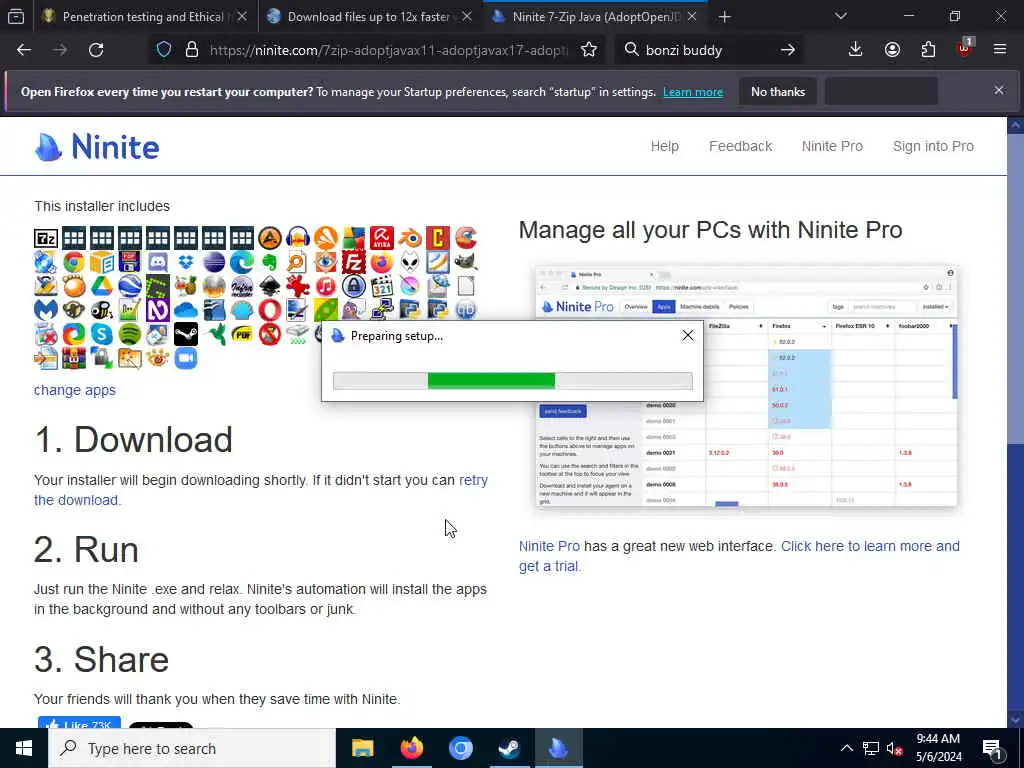Click the Zoom camera icon

coord(186,359)
